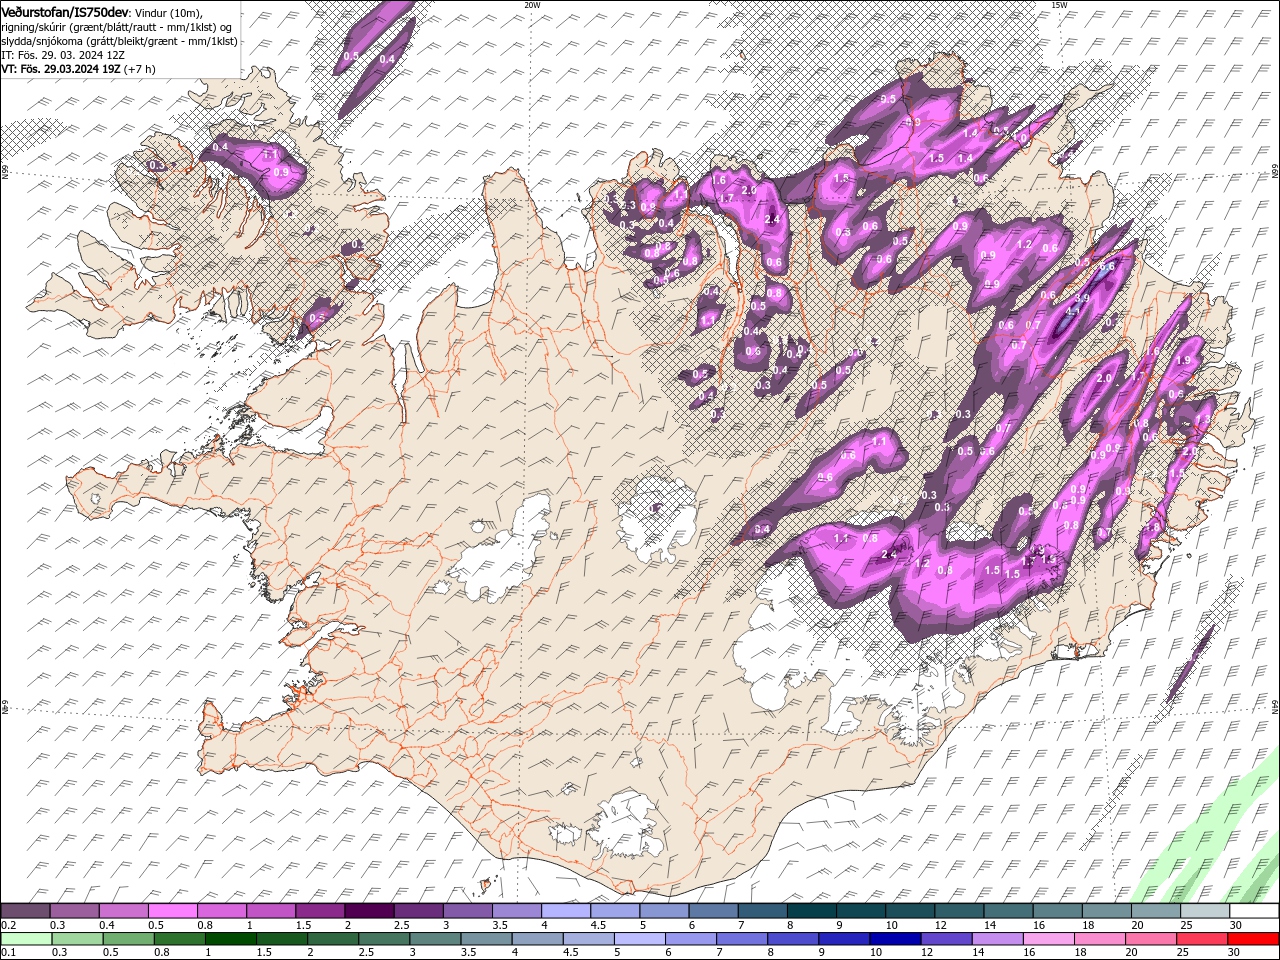Select the light violet swatch labeled 14
The width and height of the screenshot is (1280, 960).
(996, 939)
